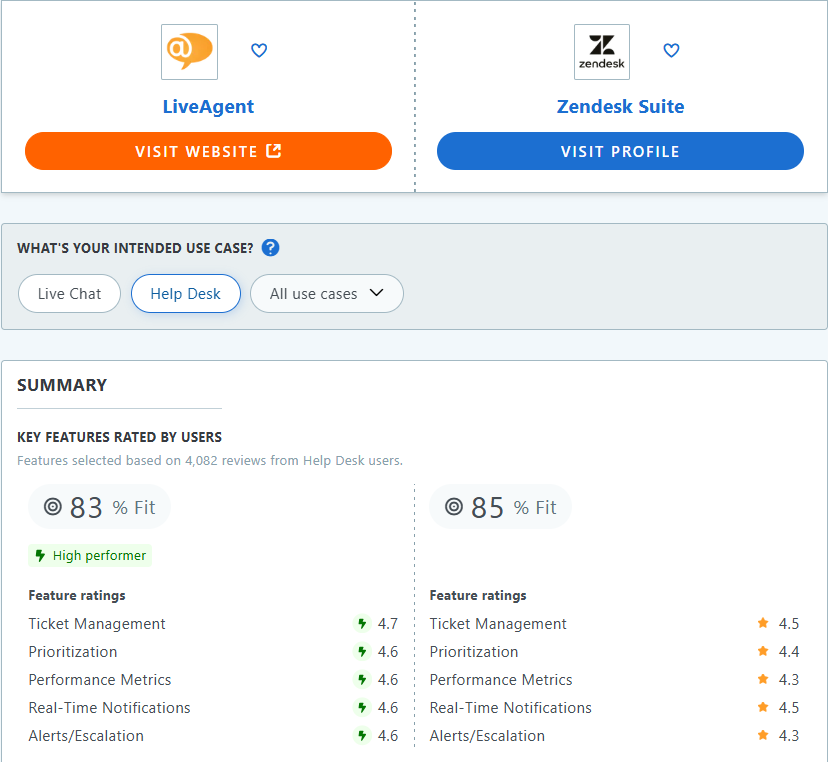The width and height of the screenshot is (828, 762).
Task: Click the Zendesk logo icon
Action: [601, 51]
